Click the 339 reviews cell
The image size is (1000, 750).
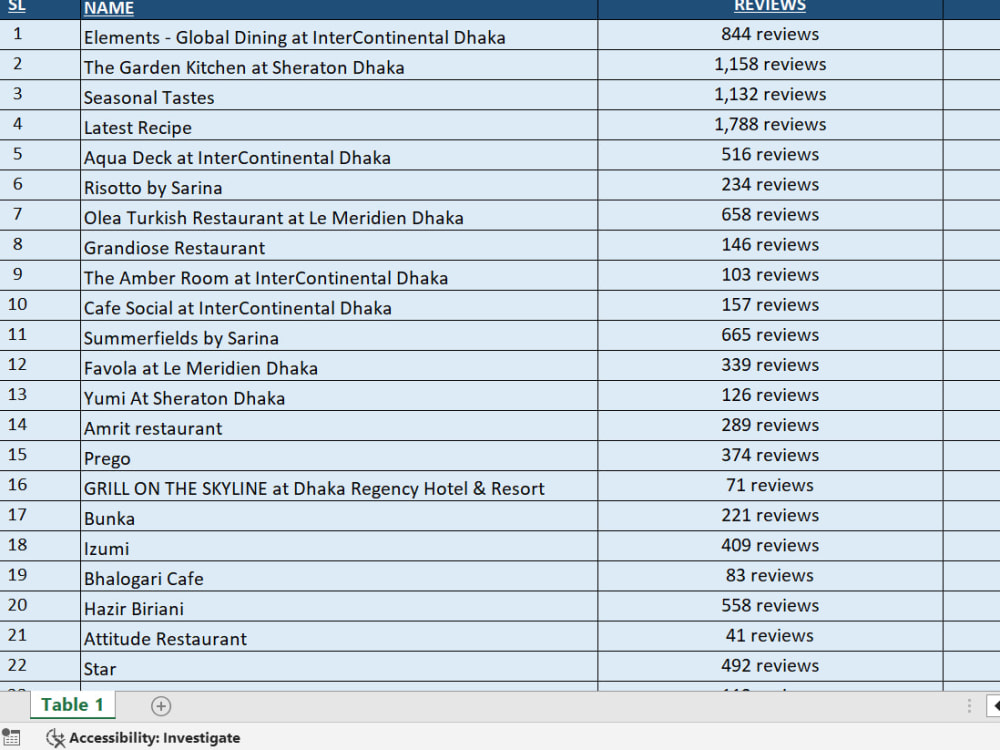click(770, 365)
